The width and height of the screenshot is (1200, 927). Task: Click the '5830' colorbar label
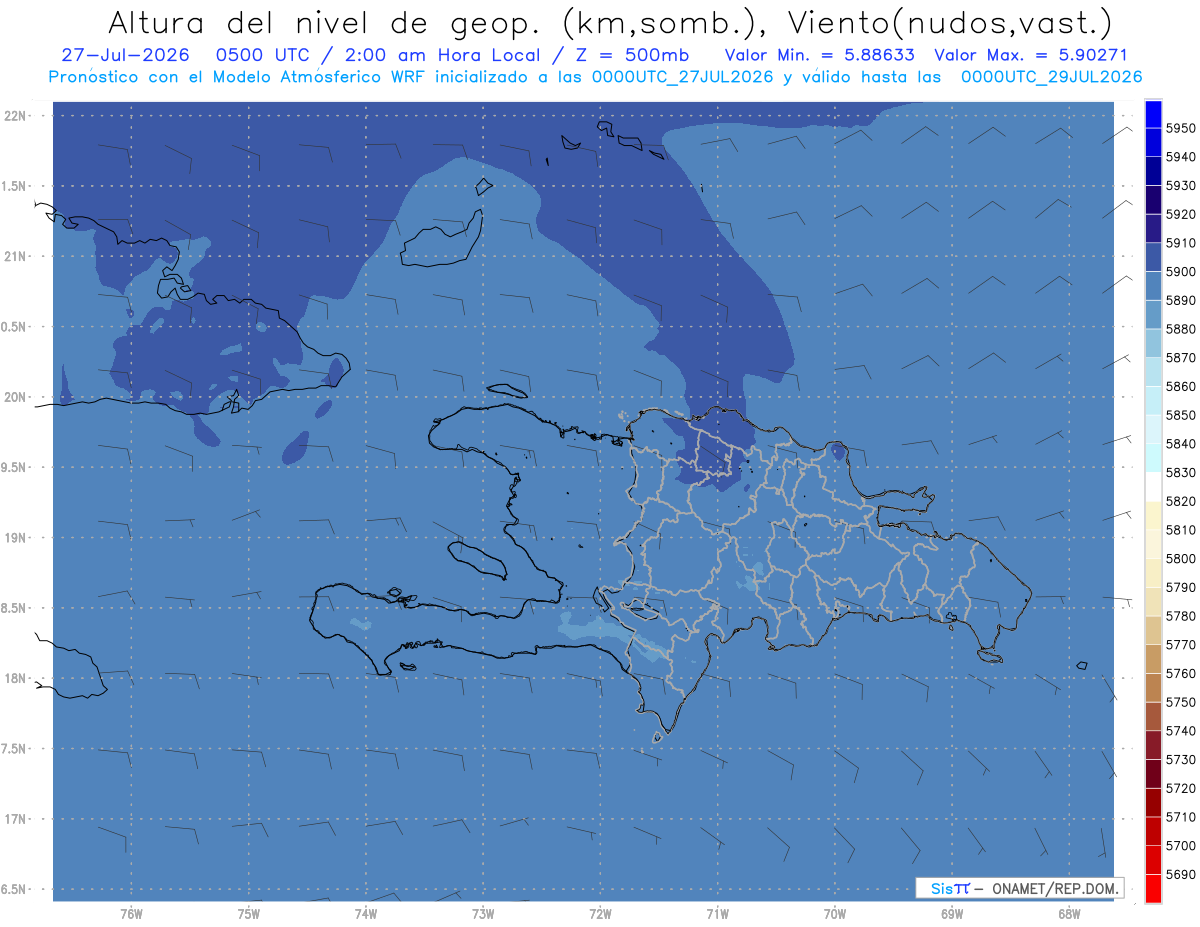[x=1181, y=473]
